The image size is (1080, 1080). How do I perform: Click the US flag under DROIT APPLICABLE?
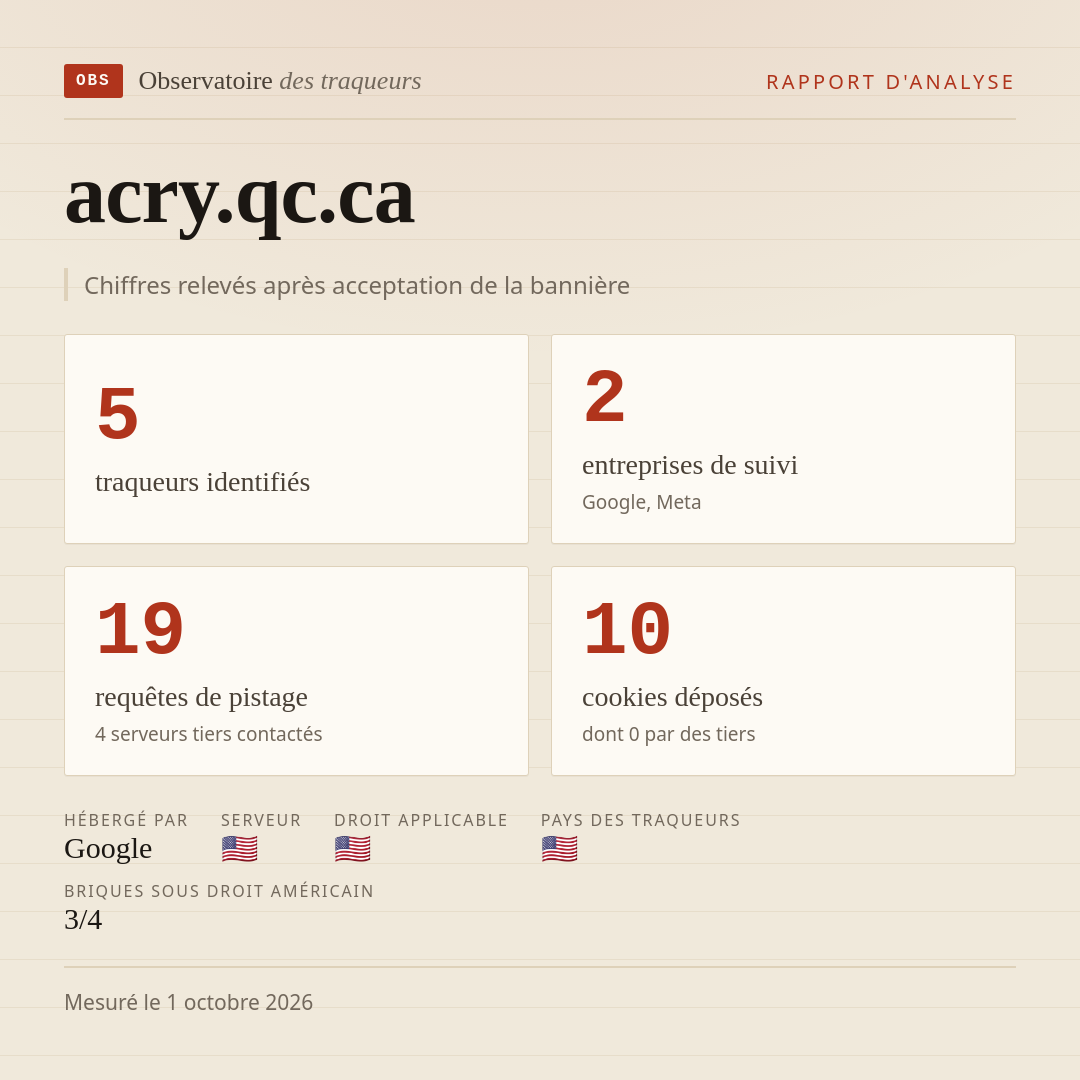point(353,849)
